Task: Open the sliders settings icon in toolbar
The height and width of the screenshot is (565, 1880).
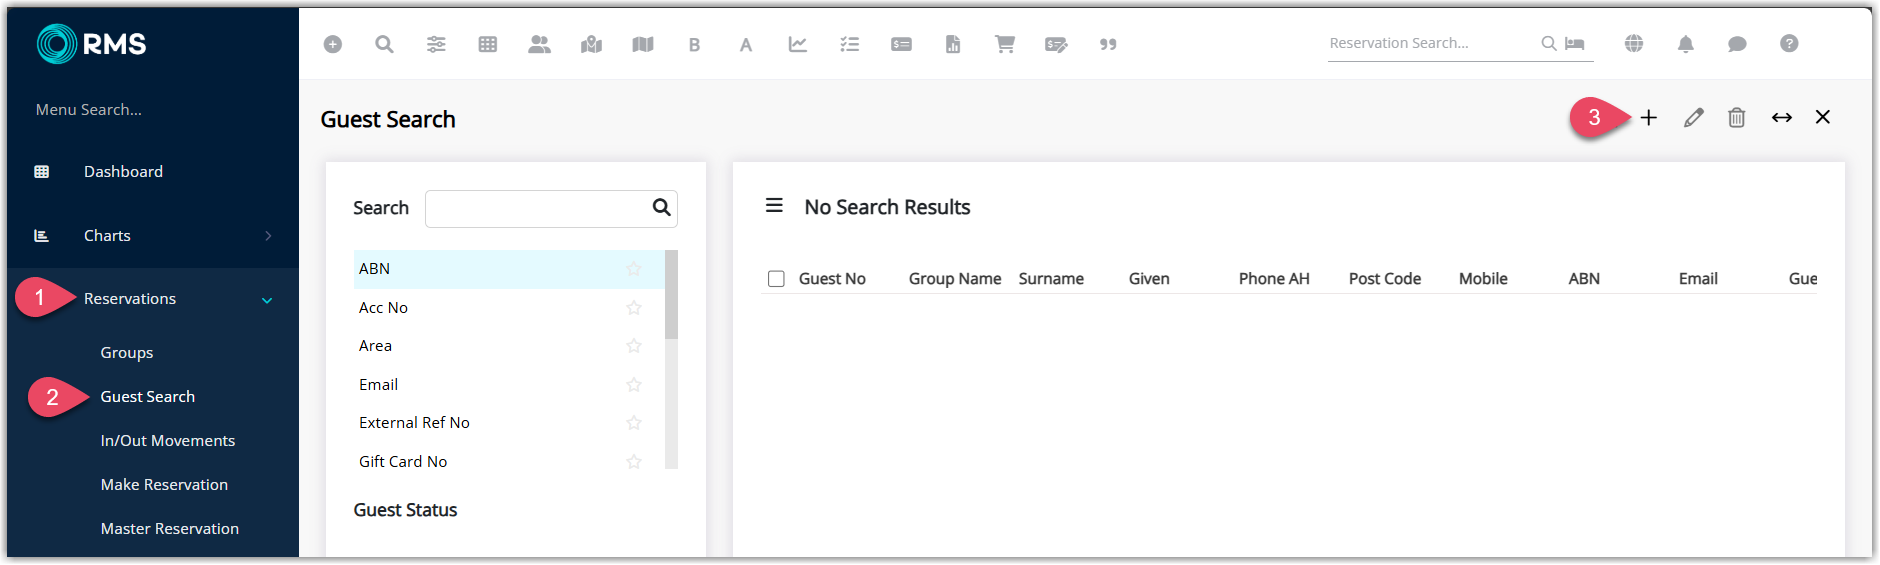Action: [x=436, y=44]
